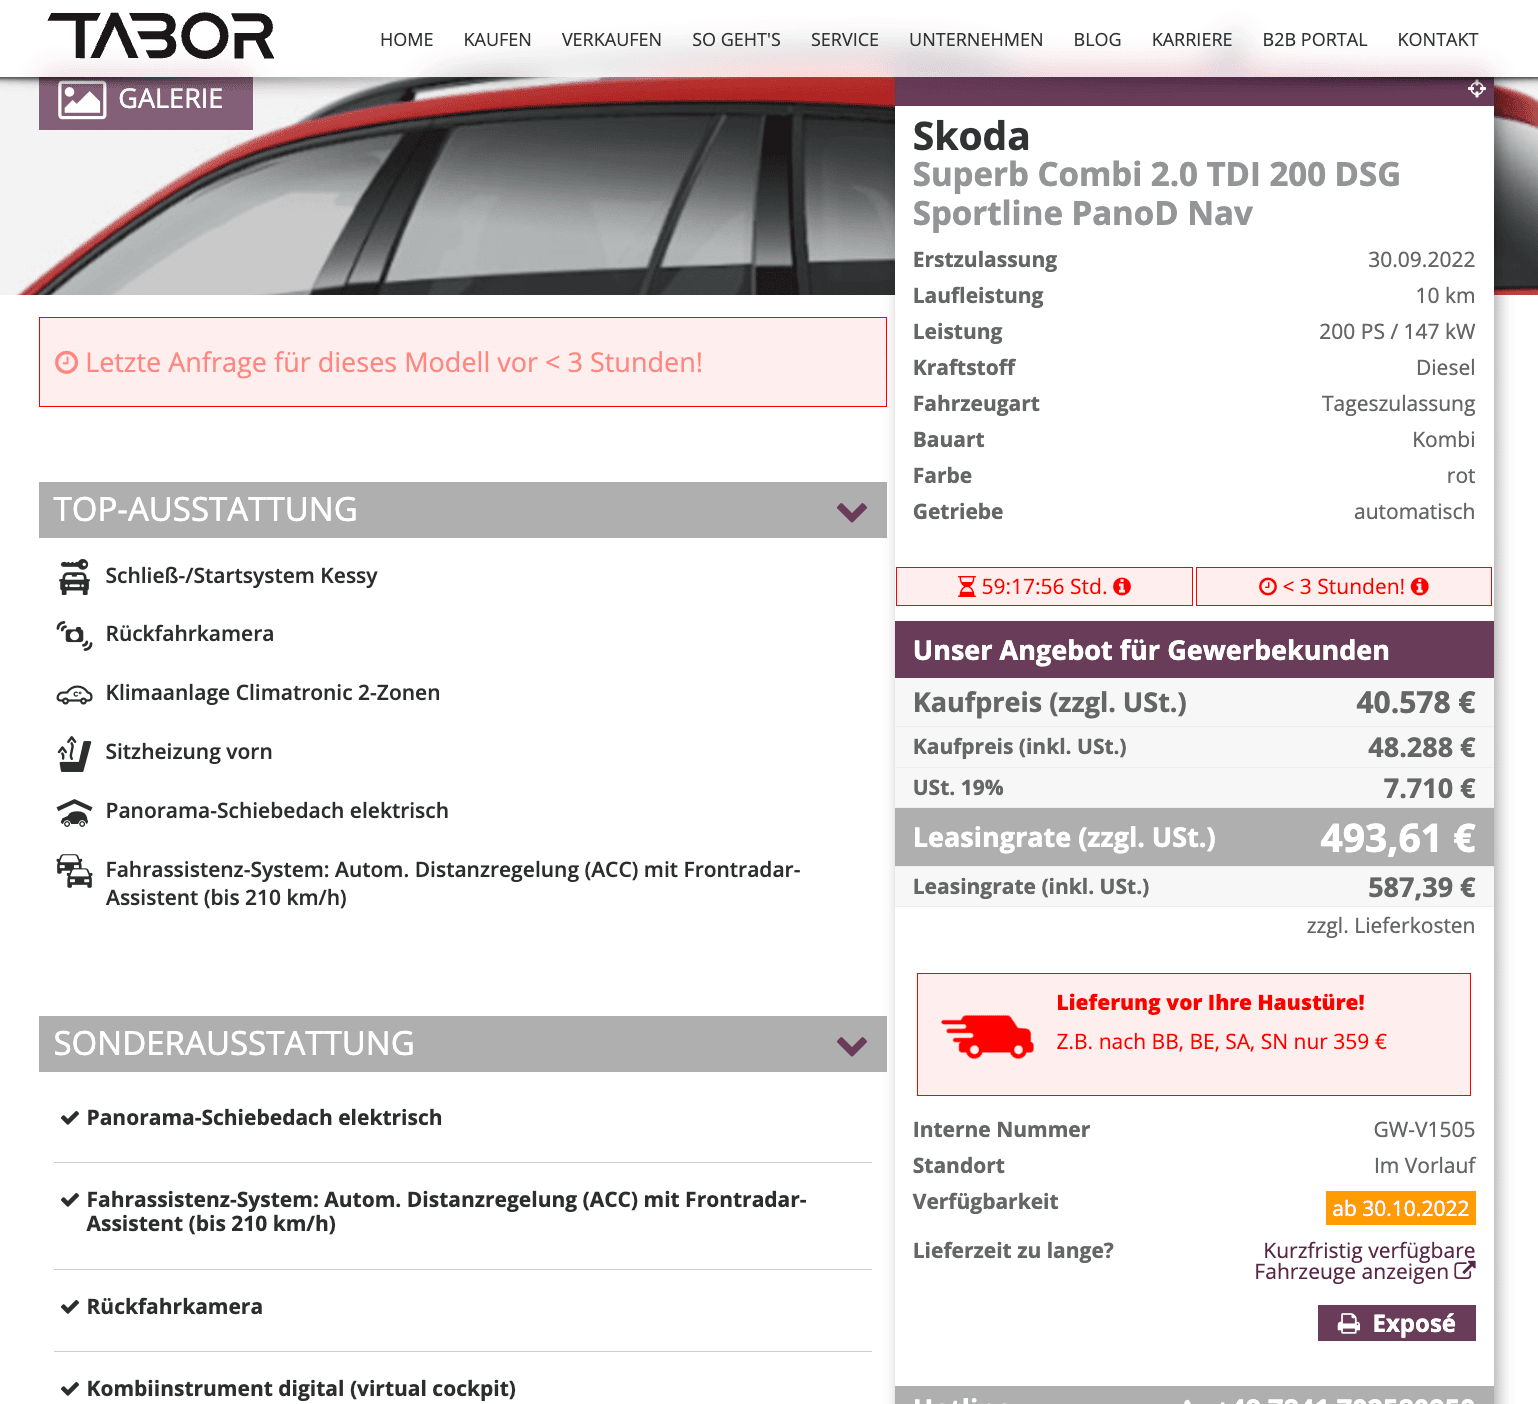The width and height of the screenshot is (1538, 1404).
Task: Click the internal number GW-V1505
Action: [1423, 1130]
